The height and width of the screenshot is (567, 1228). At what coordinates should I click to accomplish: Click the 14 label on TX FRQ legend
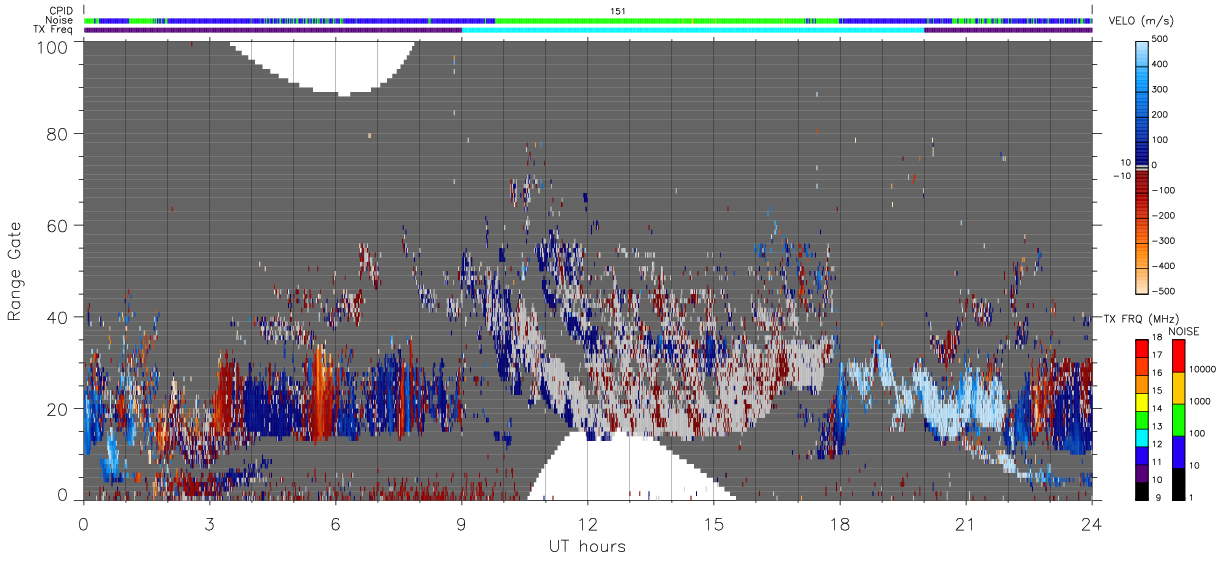coord(1156,409)
